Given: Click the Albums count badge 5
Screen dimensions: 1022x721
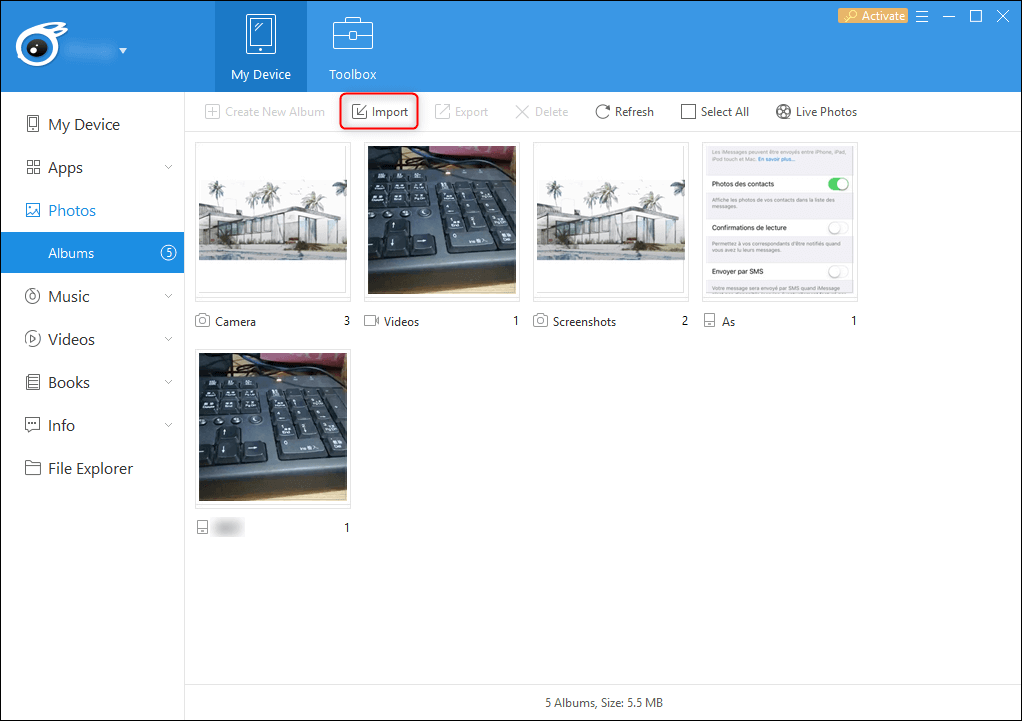Looking at the screenshot, I should tap(168, 253).
